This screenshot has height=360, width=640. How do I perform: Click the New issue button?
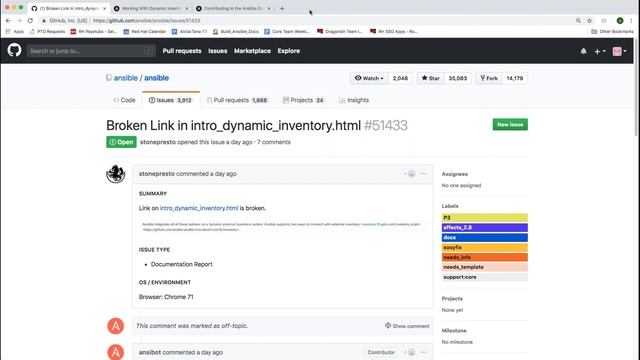click(x=510, y=124)
